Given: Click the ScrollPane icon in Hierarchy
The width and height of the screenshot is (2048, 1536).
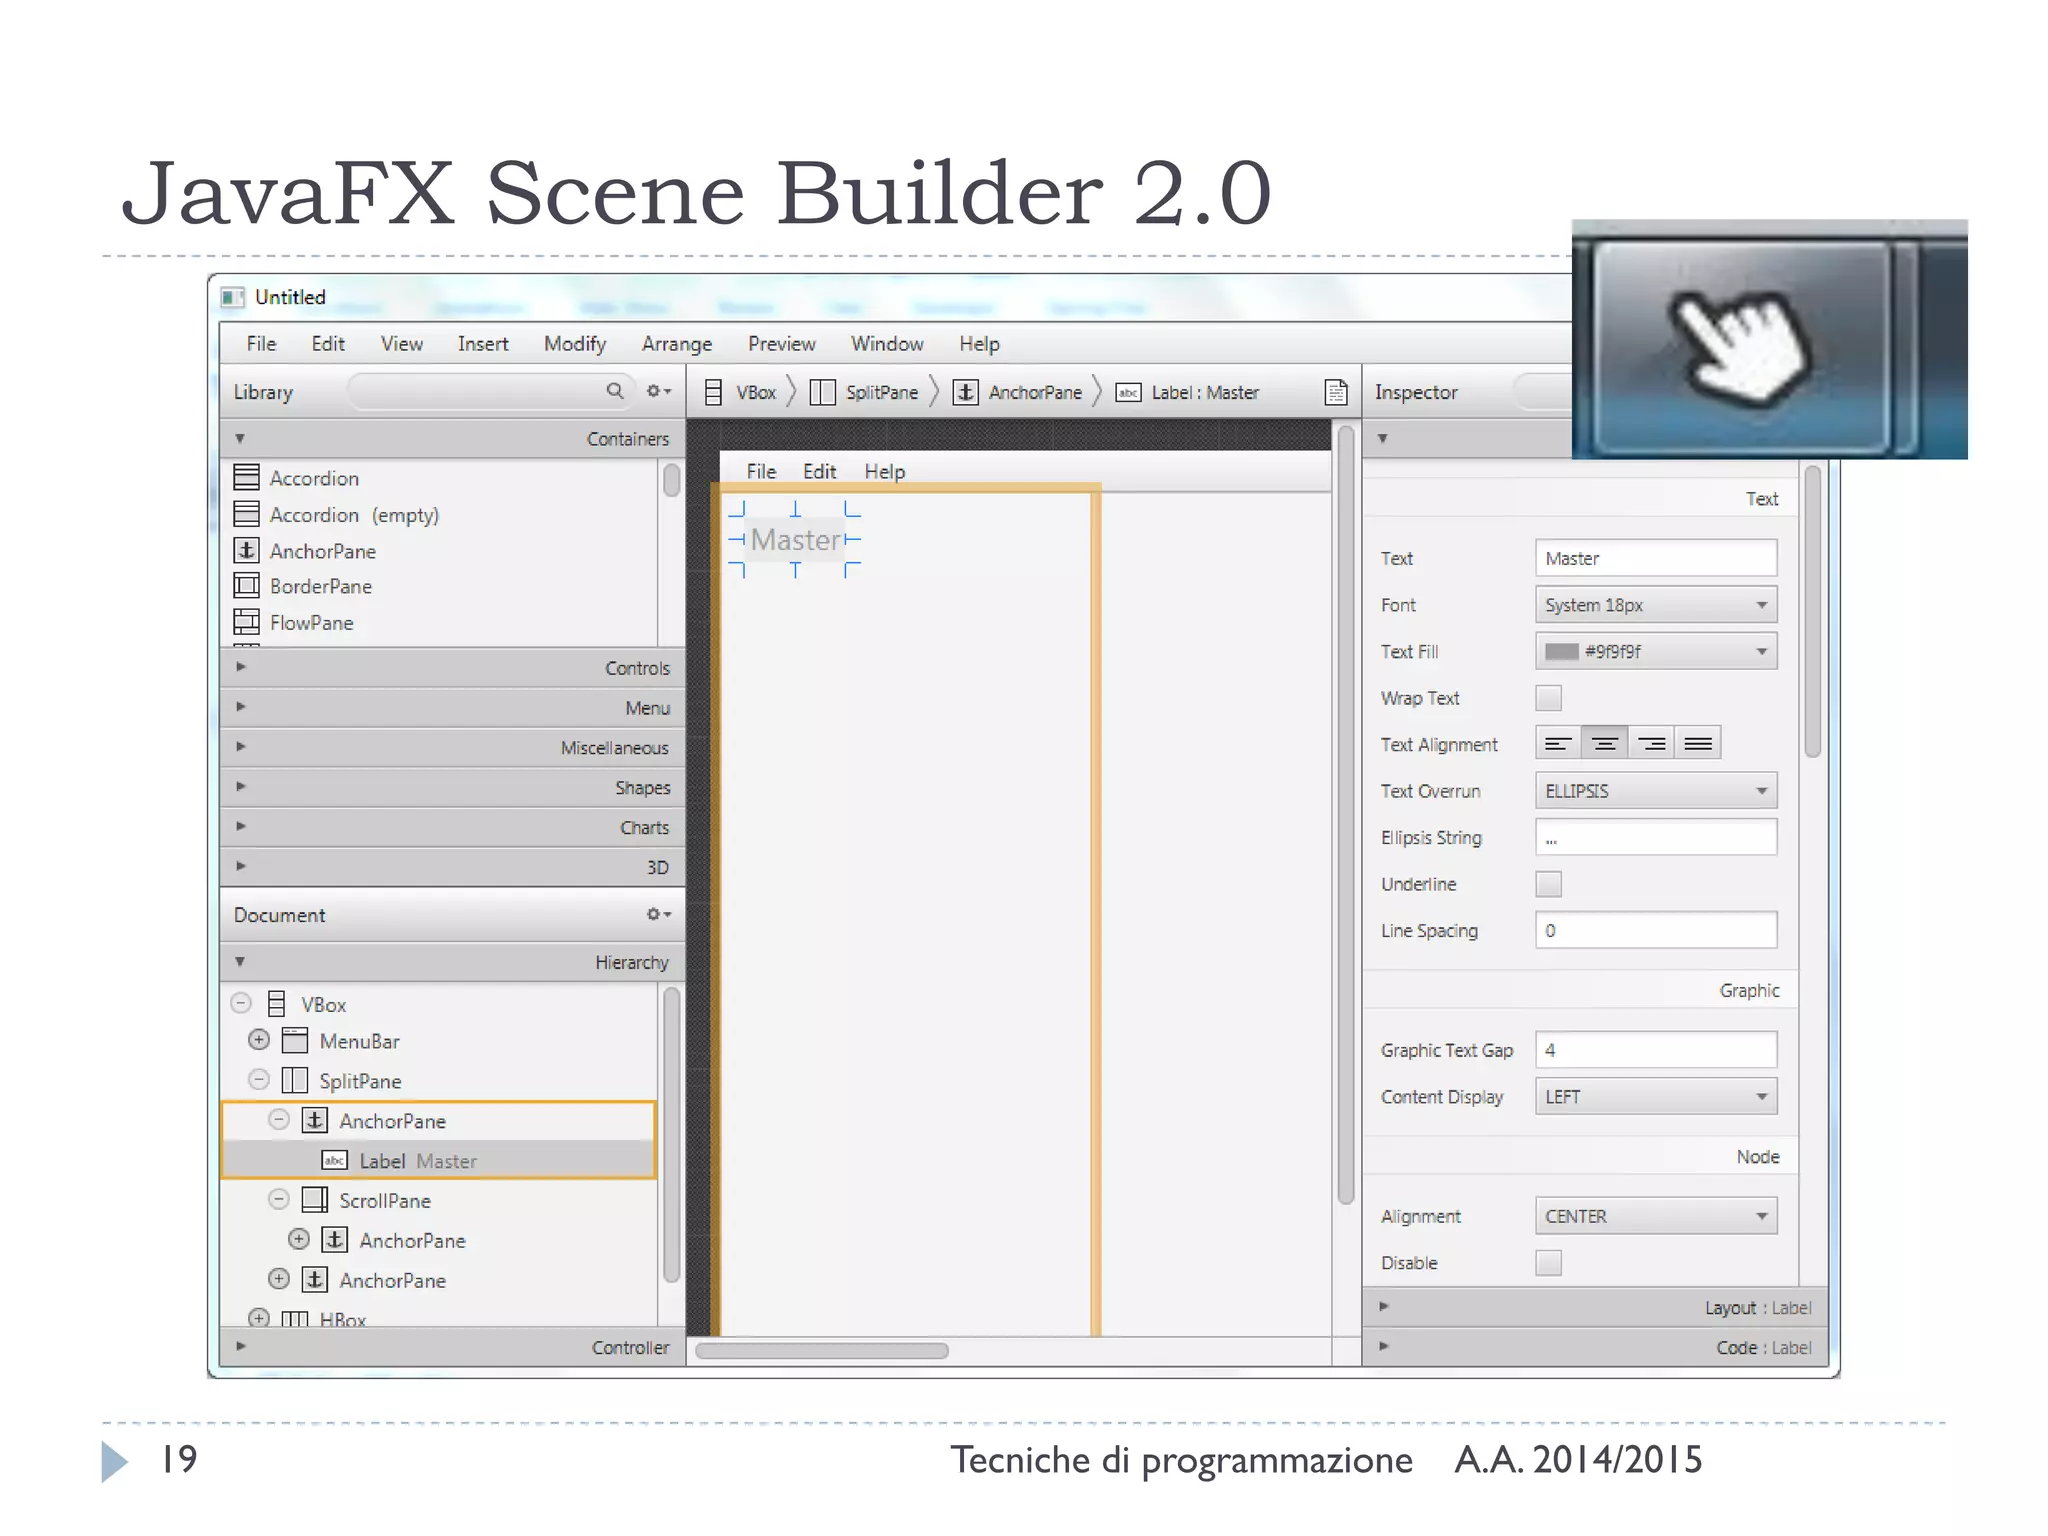Looking at the screenshot, I should pos(315,1199).
